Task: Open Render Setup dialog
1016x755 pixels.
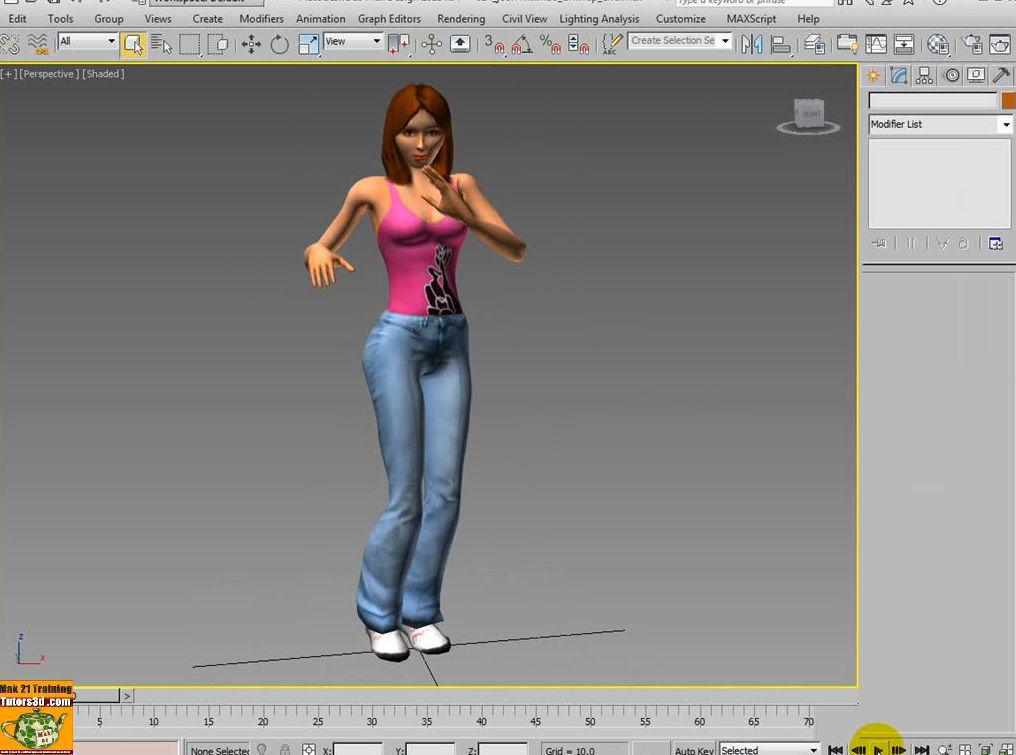Action: click(971, 45)
